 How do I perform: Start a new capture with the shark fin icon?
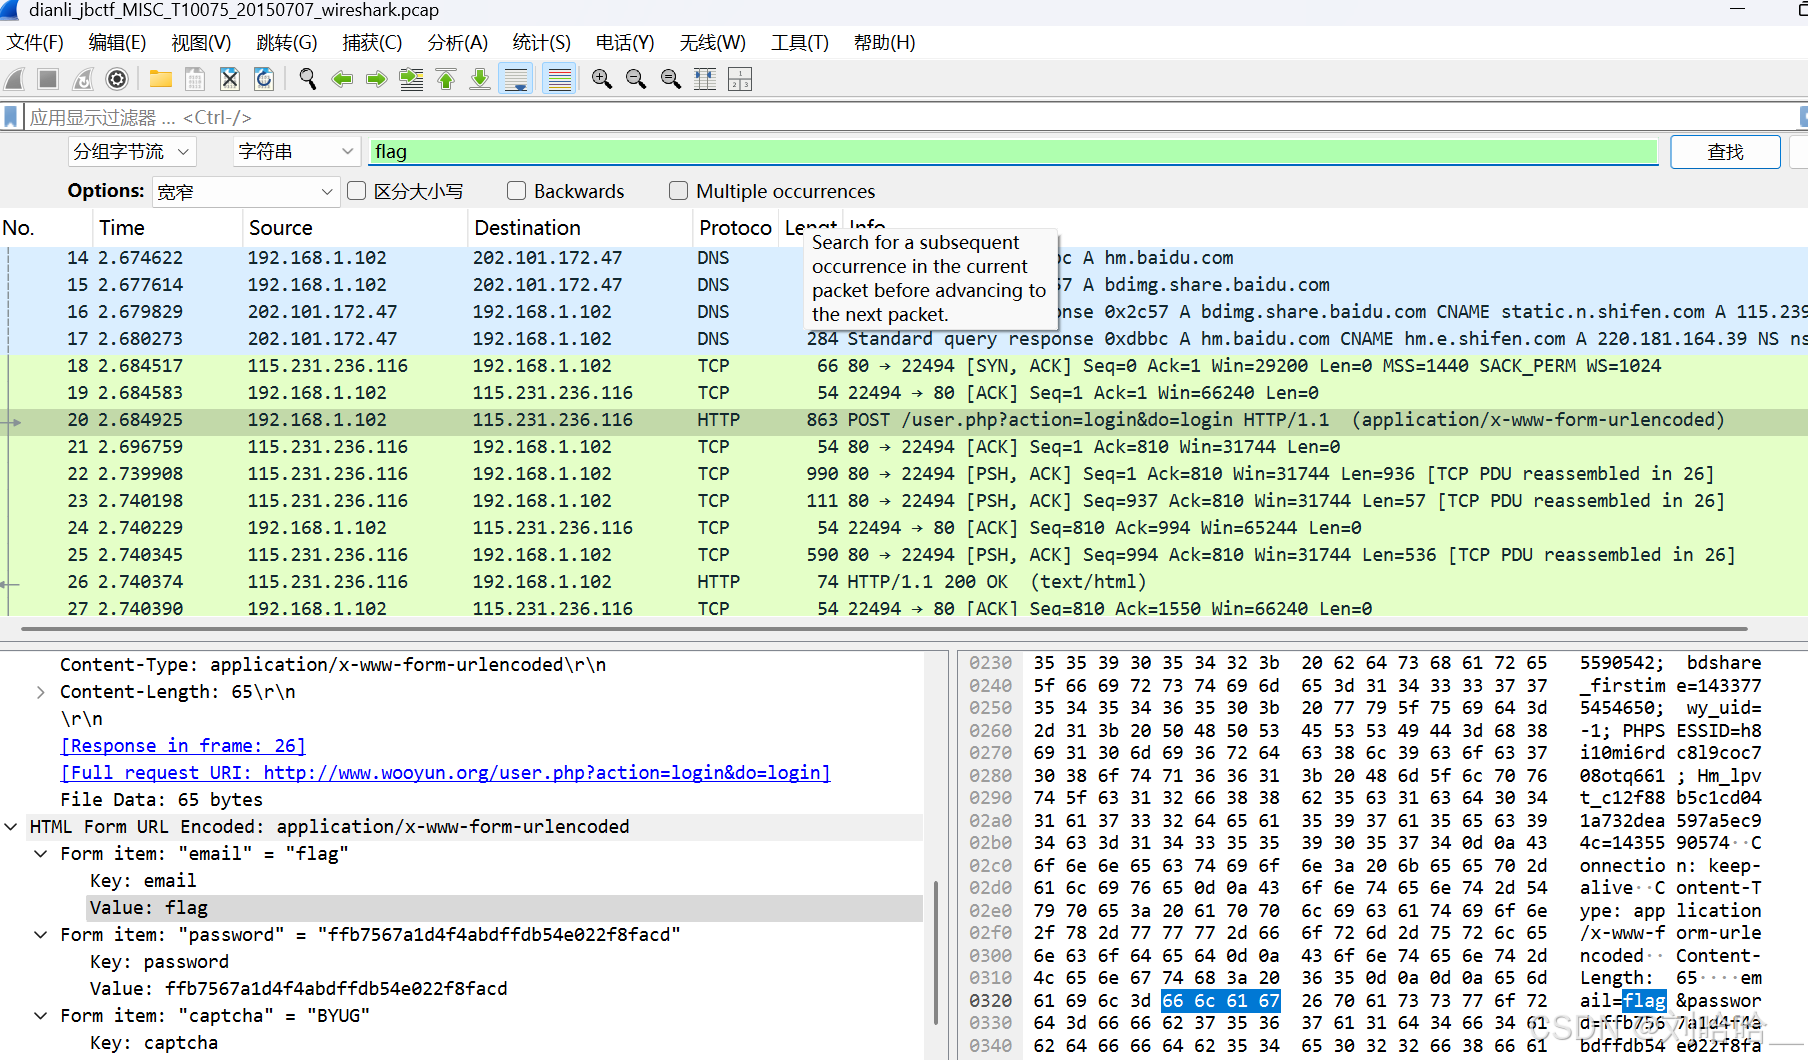14,79
